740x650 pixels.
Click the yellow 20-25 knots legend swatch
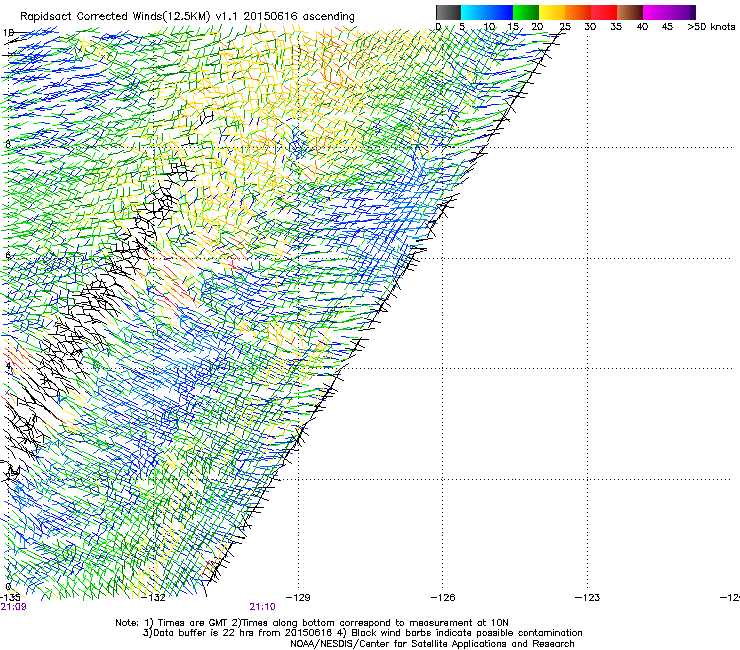point(552,12)
